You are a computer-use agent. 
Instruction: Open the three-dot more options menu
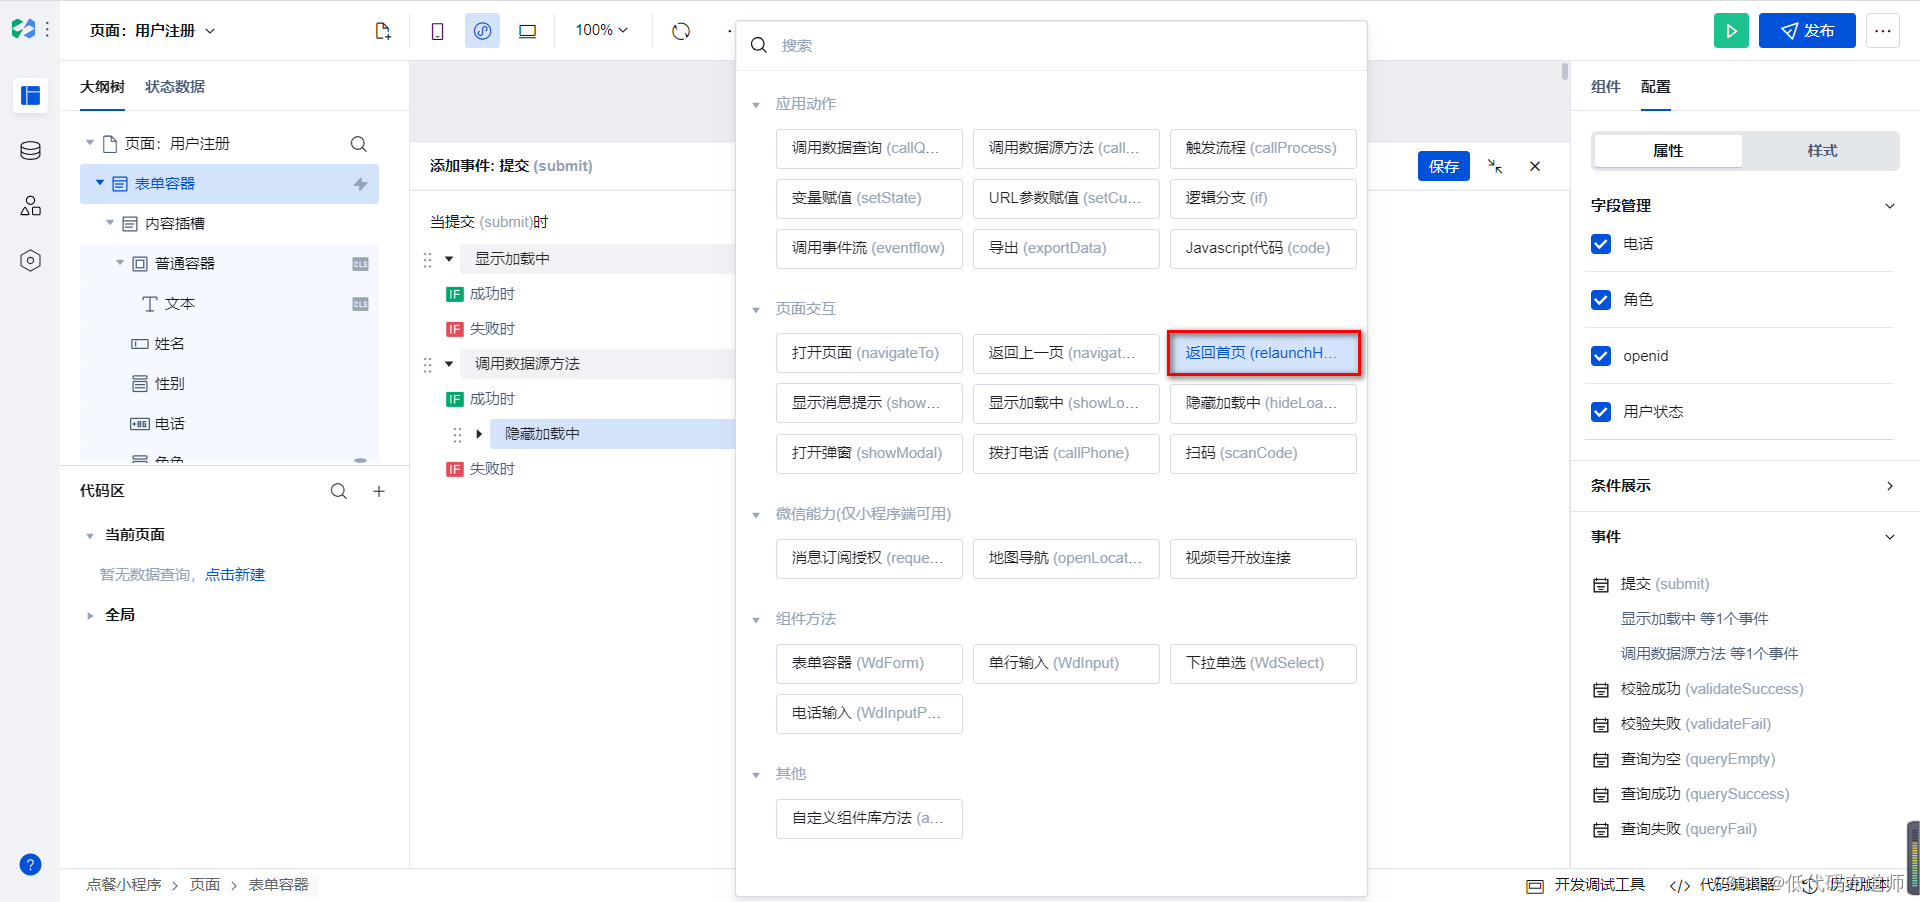click(1883, 31)
